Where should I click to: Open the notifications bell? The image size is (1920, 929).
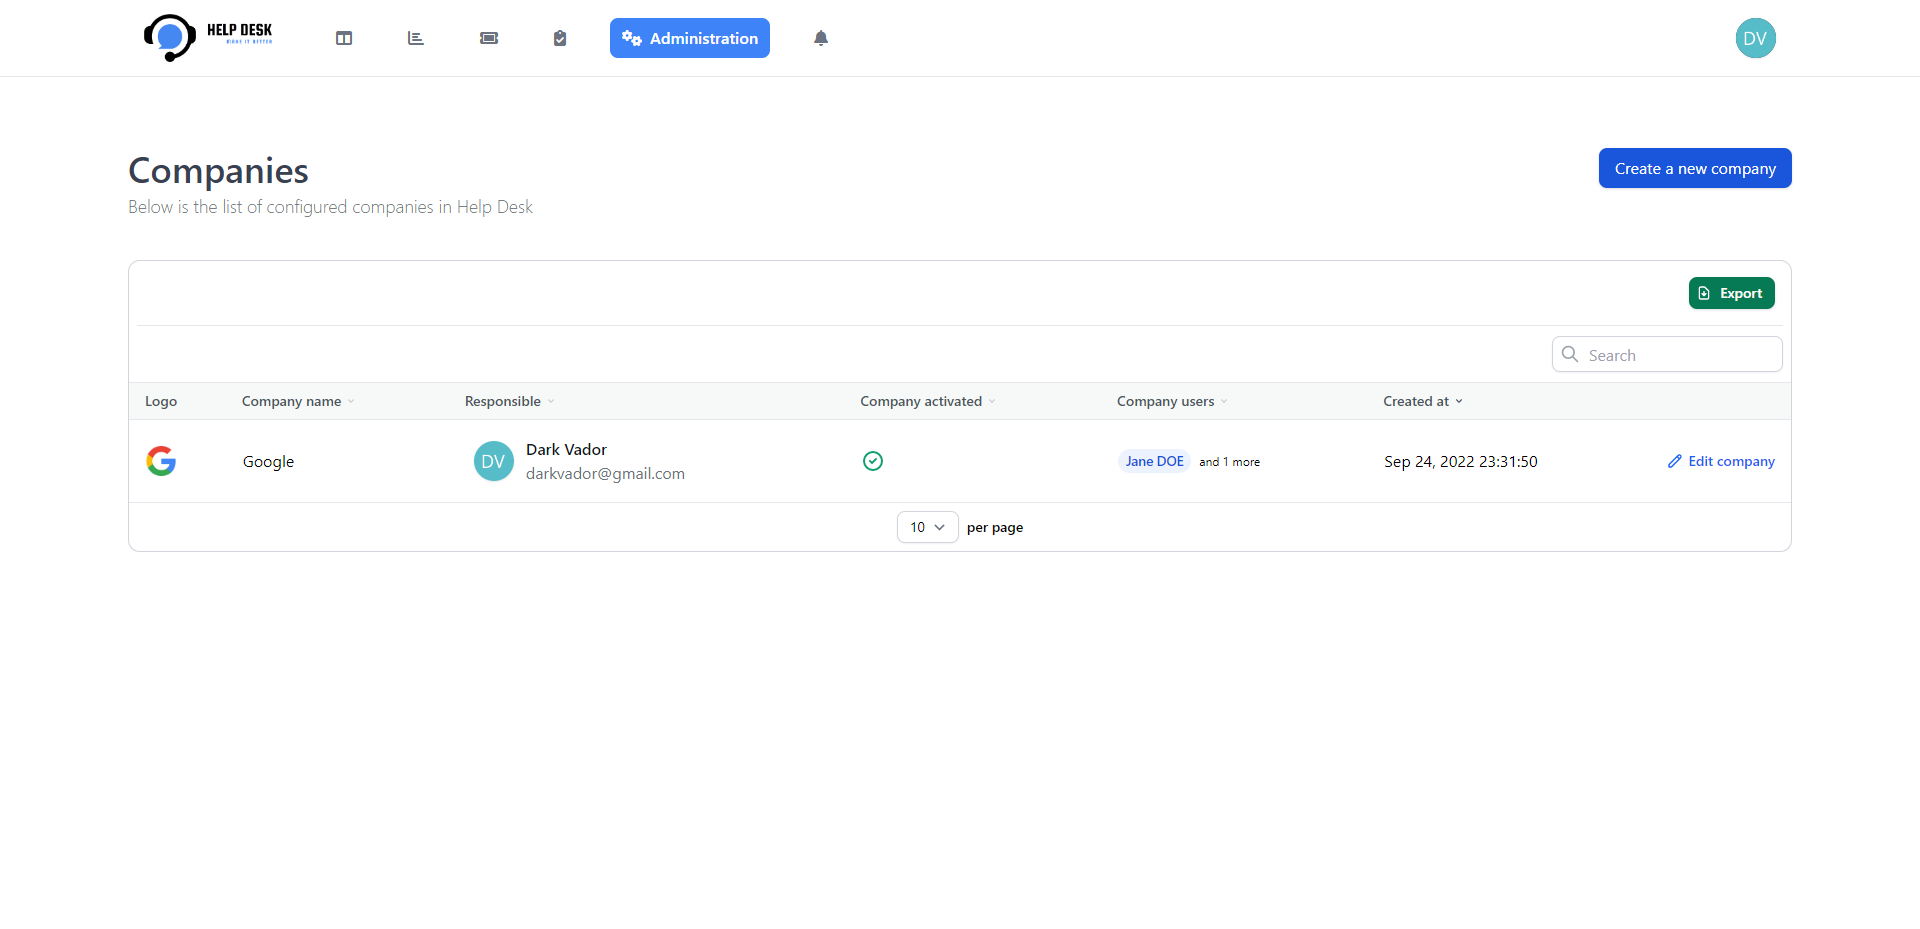(821, 38)
